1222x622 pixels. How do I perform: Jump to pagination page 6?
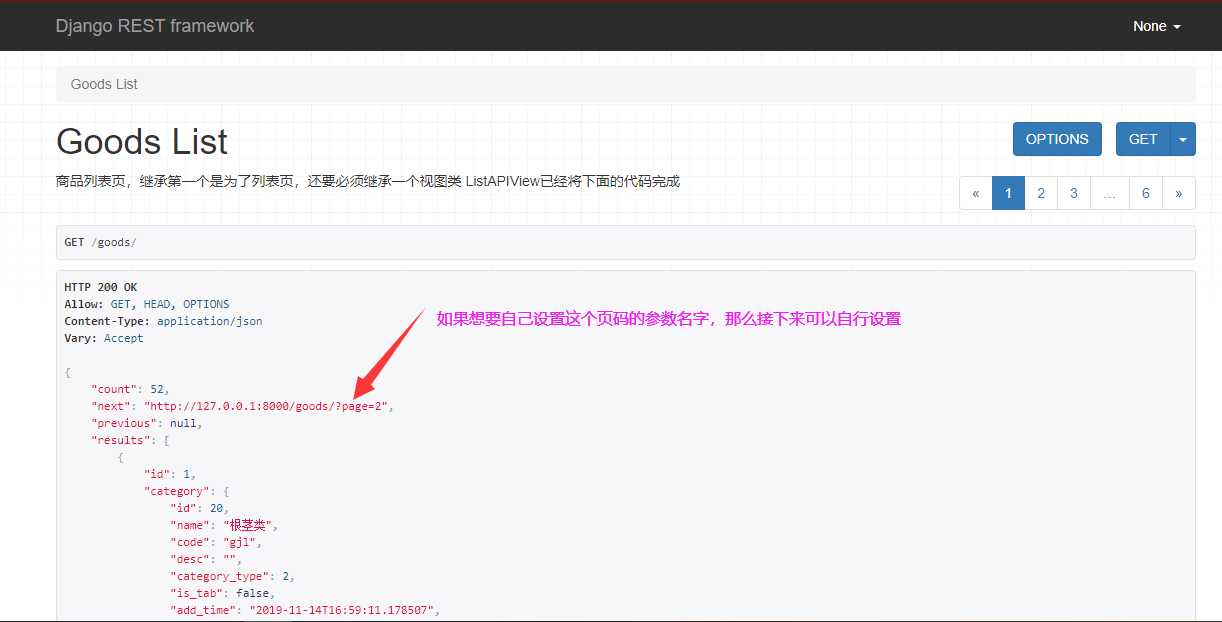(1146, 193)
